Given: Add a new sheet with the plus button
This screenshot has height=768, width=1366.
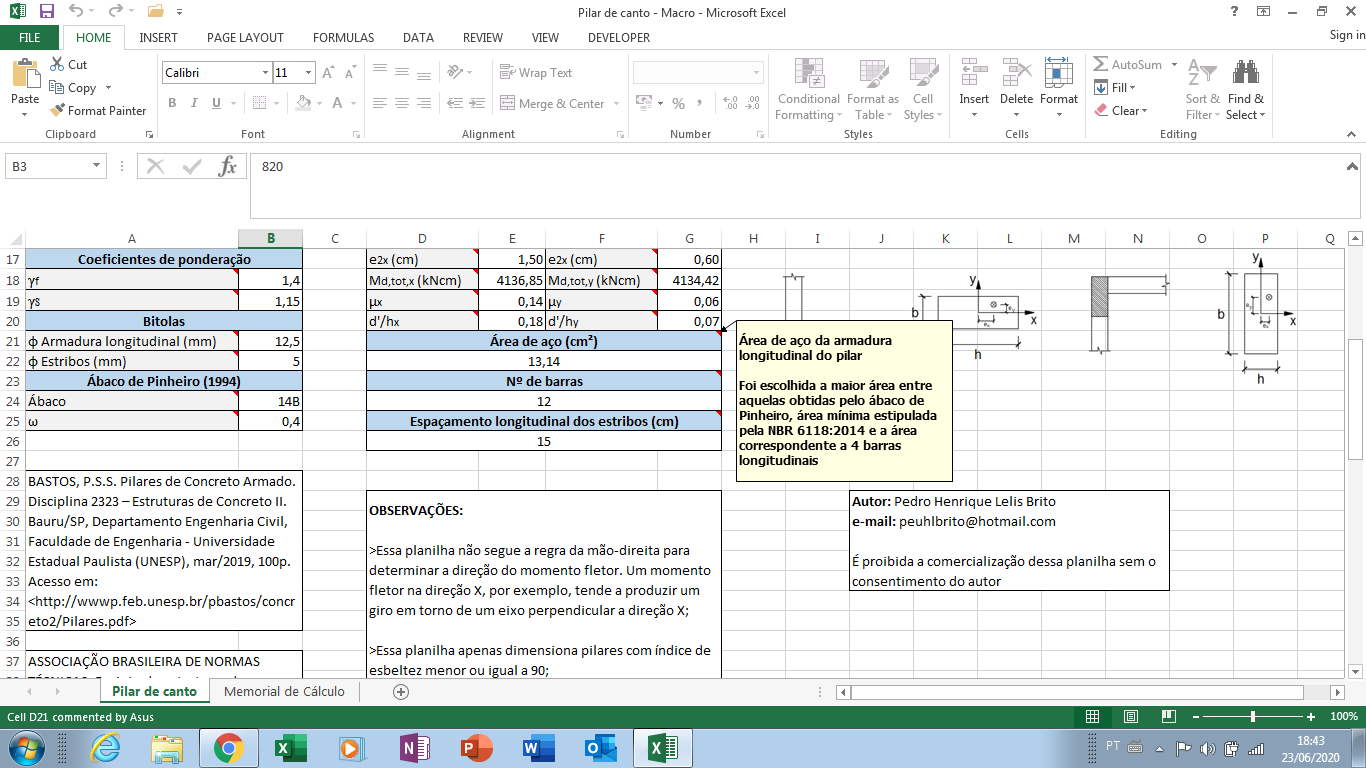Looking at the screenshot, I should pyautogui.click(x=401, y=691).
